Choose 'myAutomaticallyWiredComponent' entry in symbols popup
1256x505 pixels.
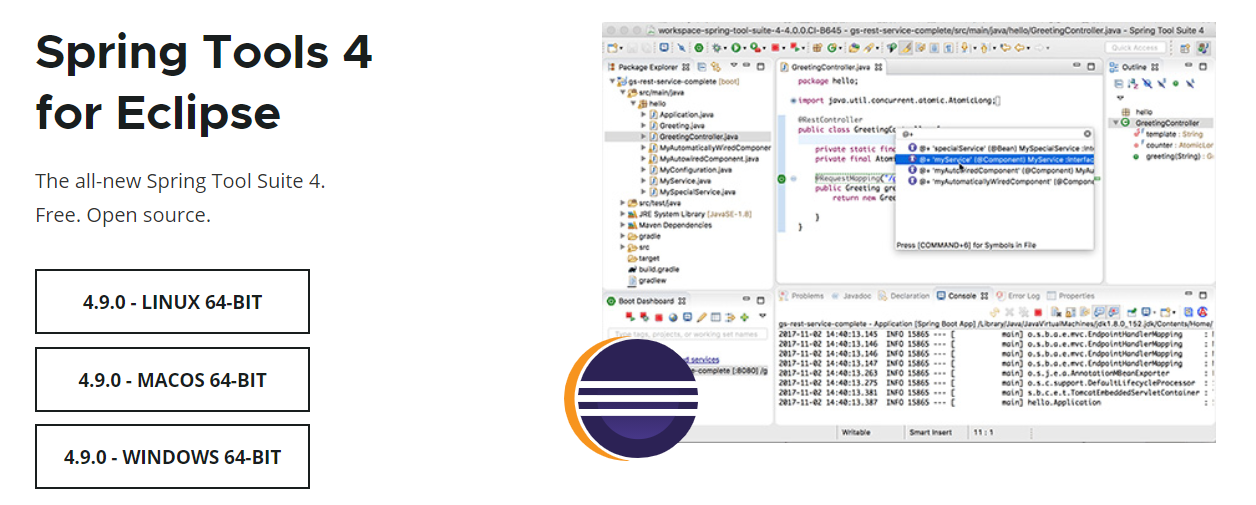pos(1000,181)
